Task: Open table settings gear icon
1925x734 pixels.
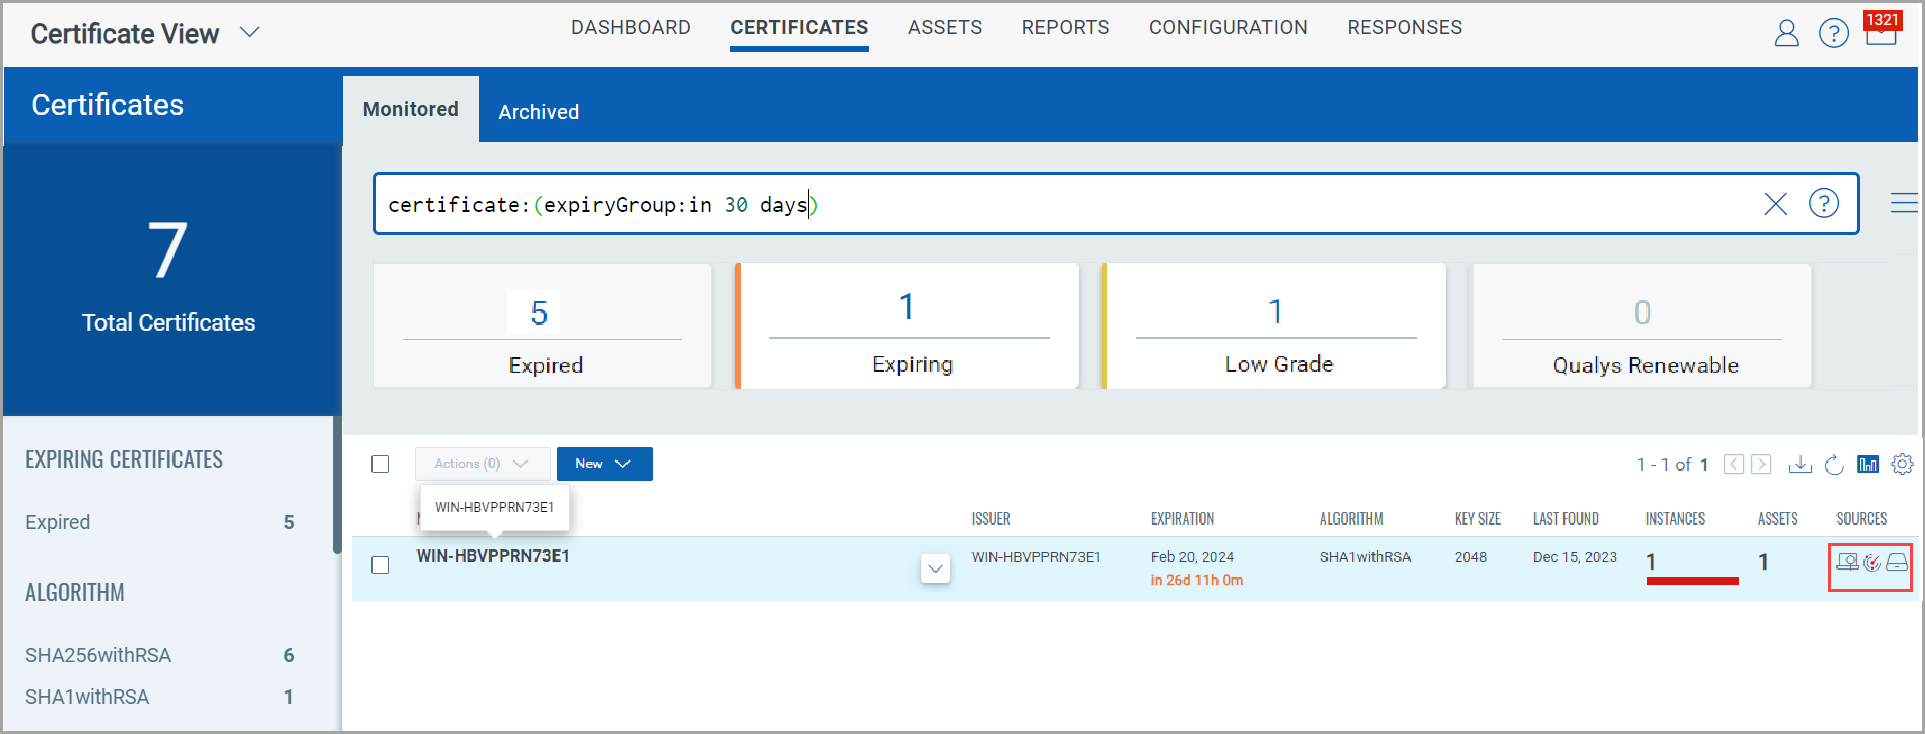Action: coord(1902,464)
